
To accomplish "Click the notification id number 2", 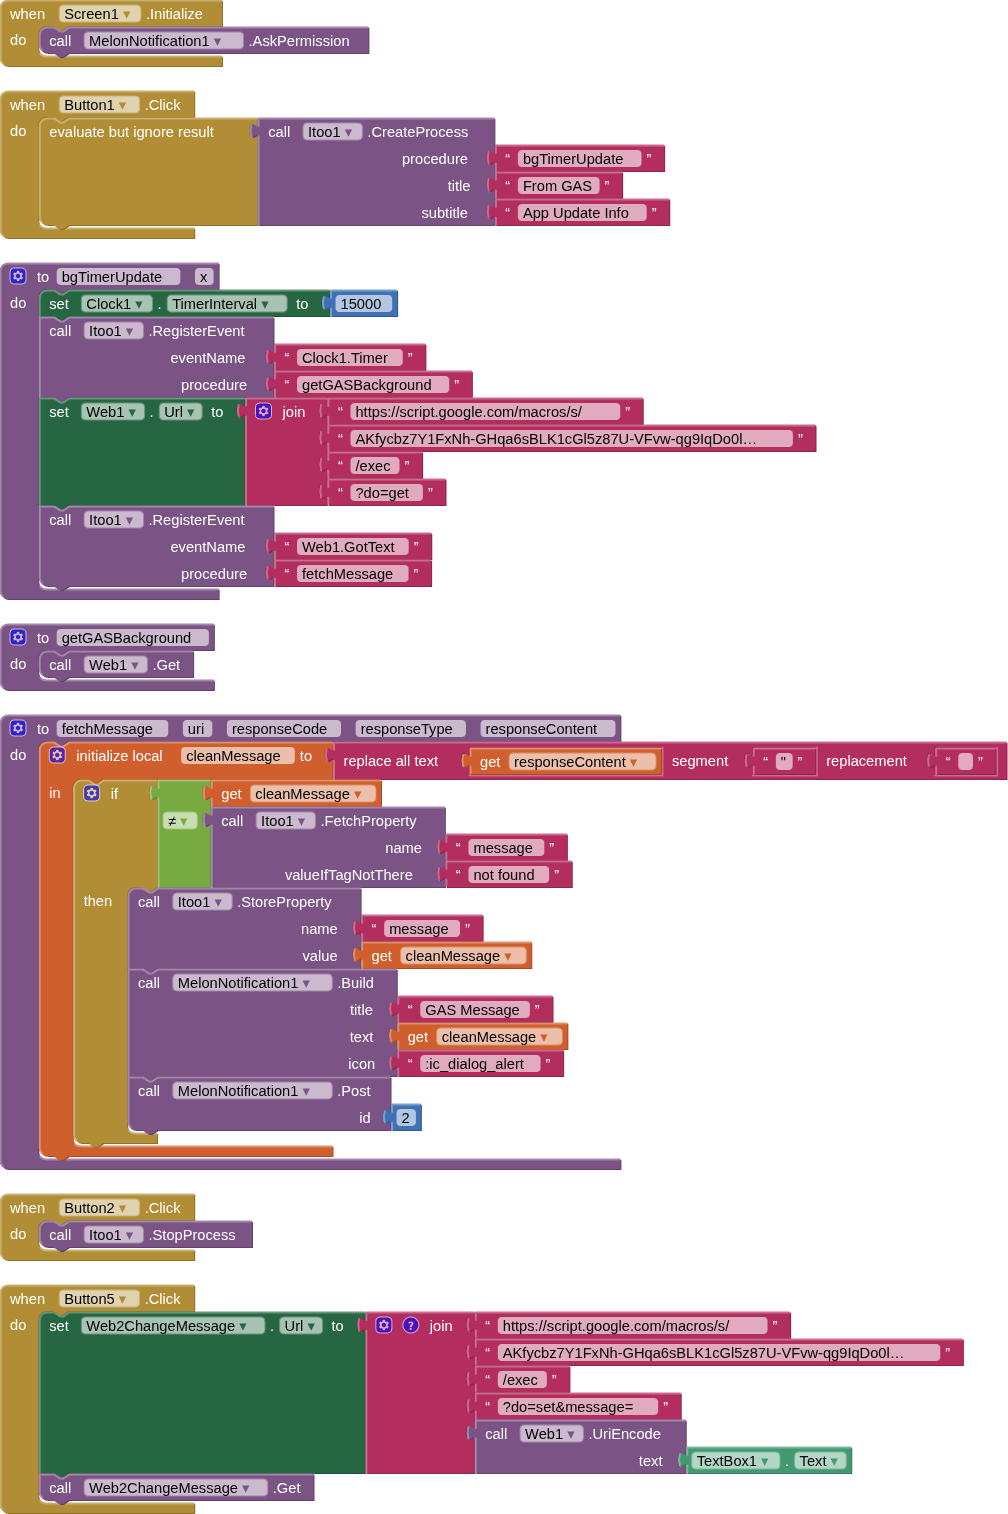I will pyautogui.click(x=405, y=1118).
